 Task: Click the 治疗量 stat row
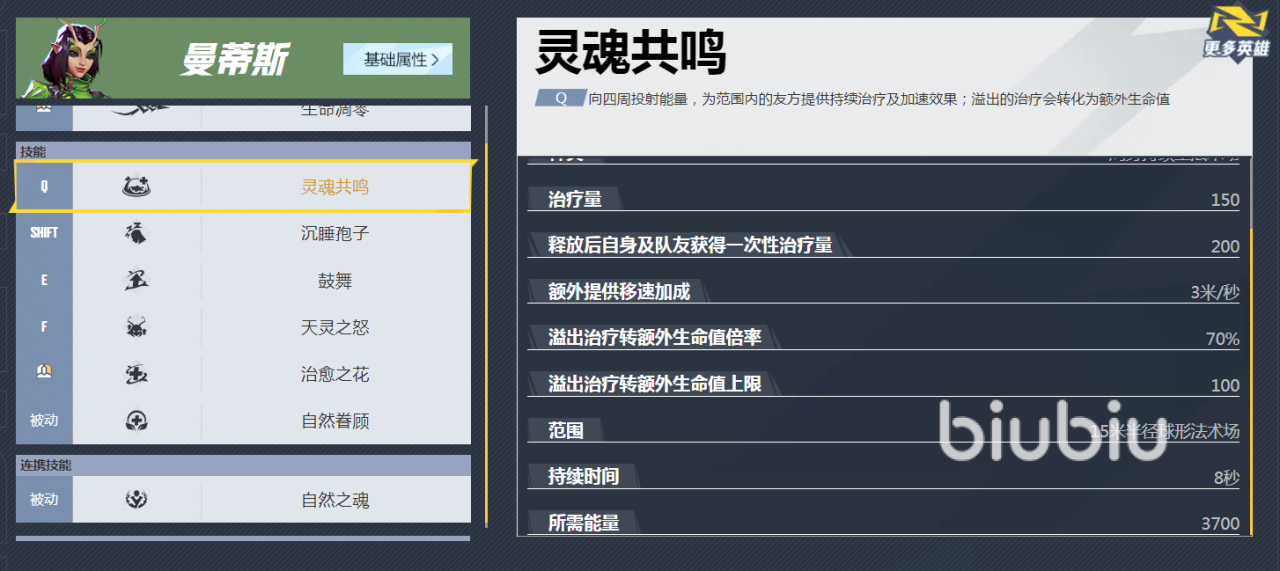tap(883, 199)
